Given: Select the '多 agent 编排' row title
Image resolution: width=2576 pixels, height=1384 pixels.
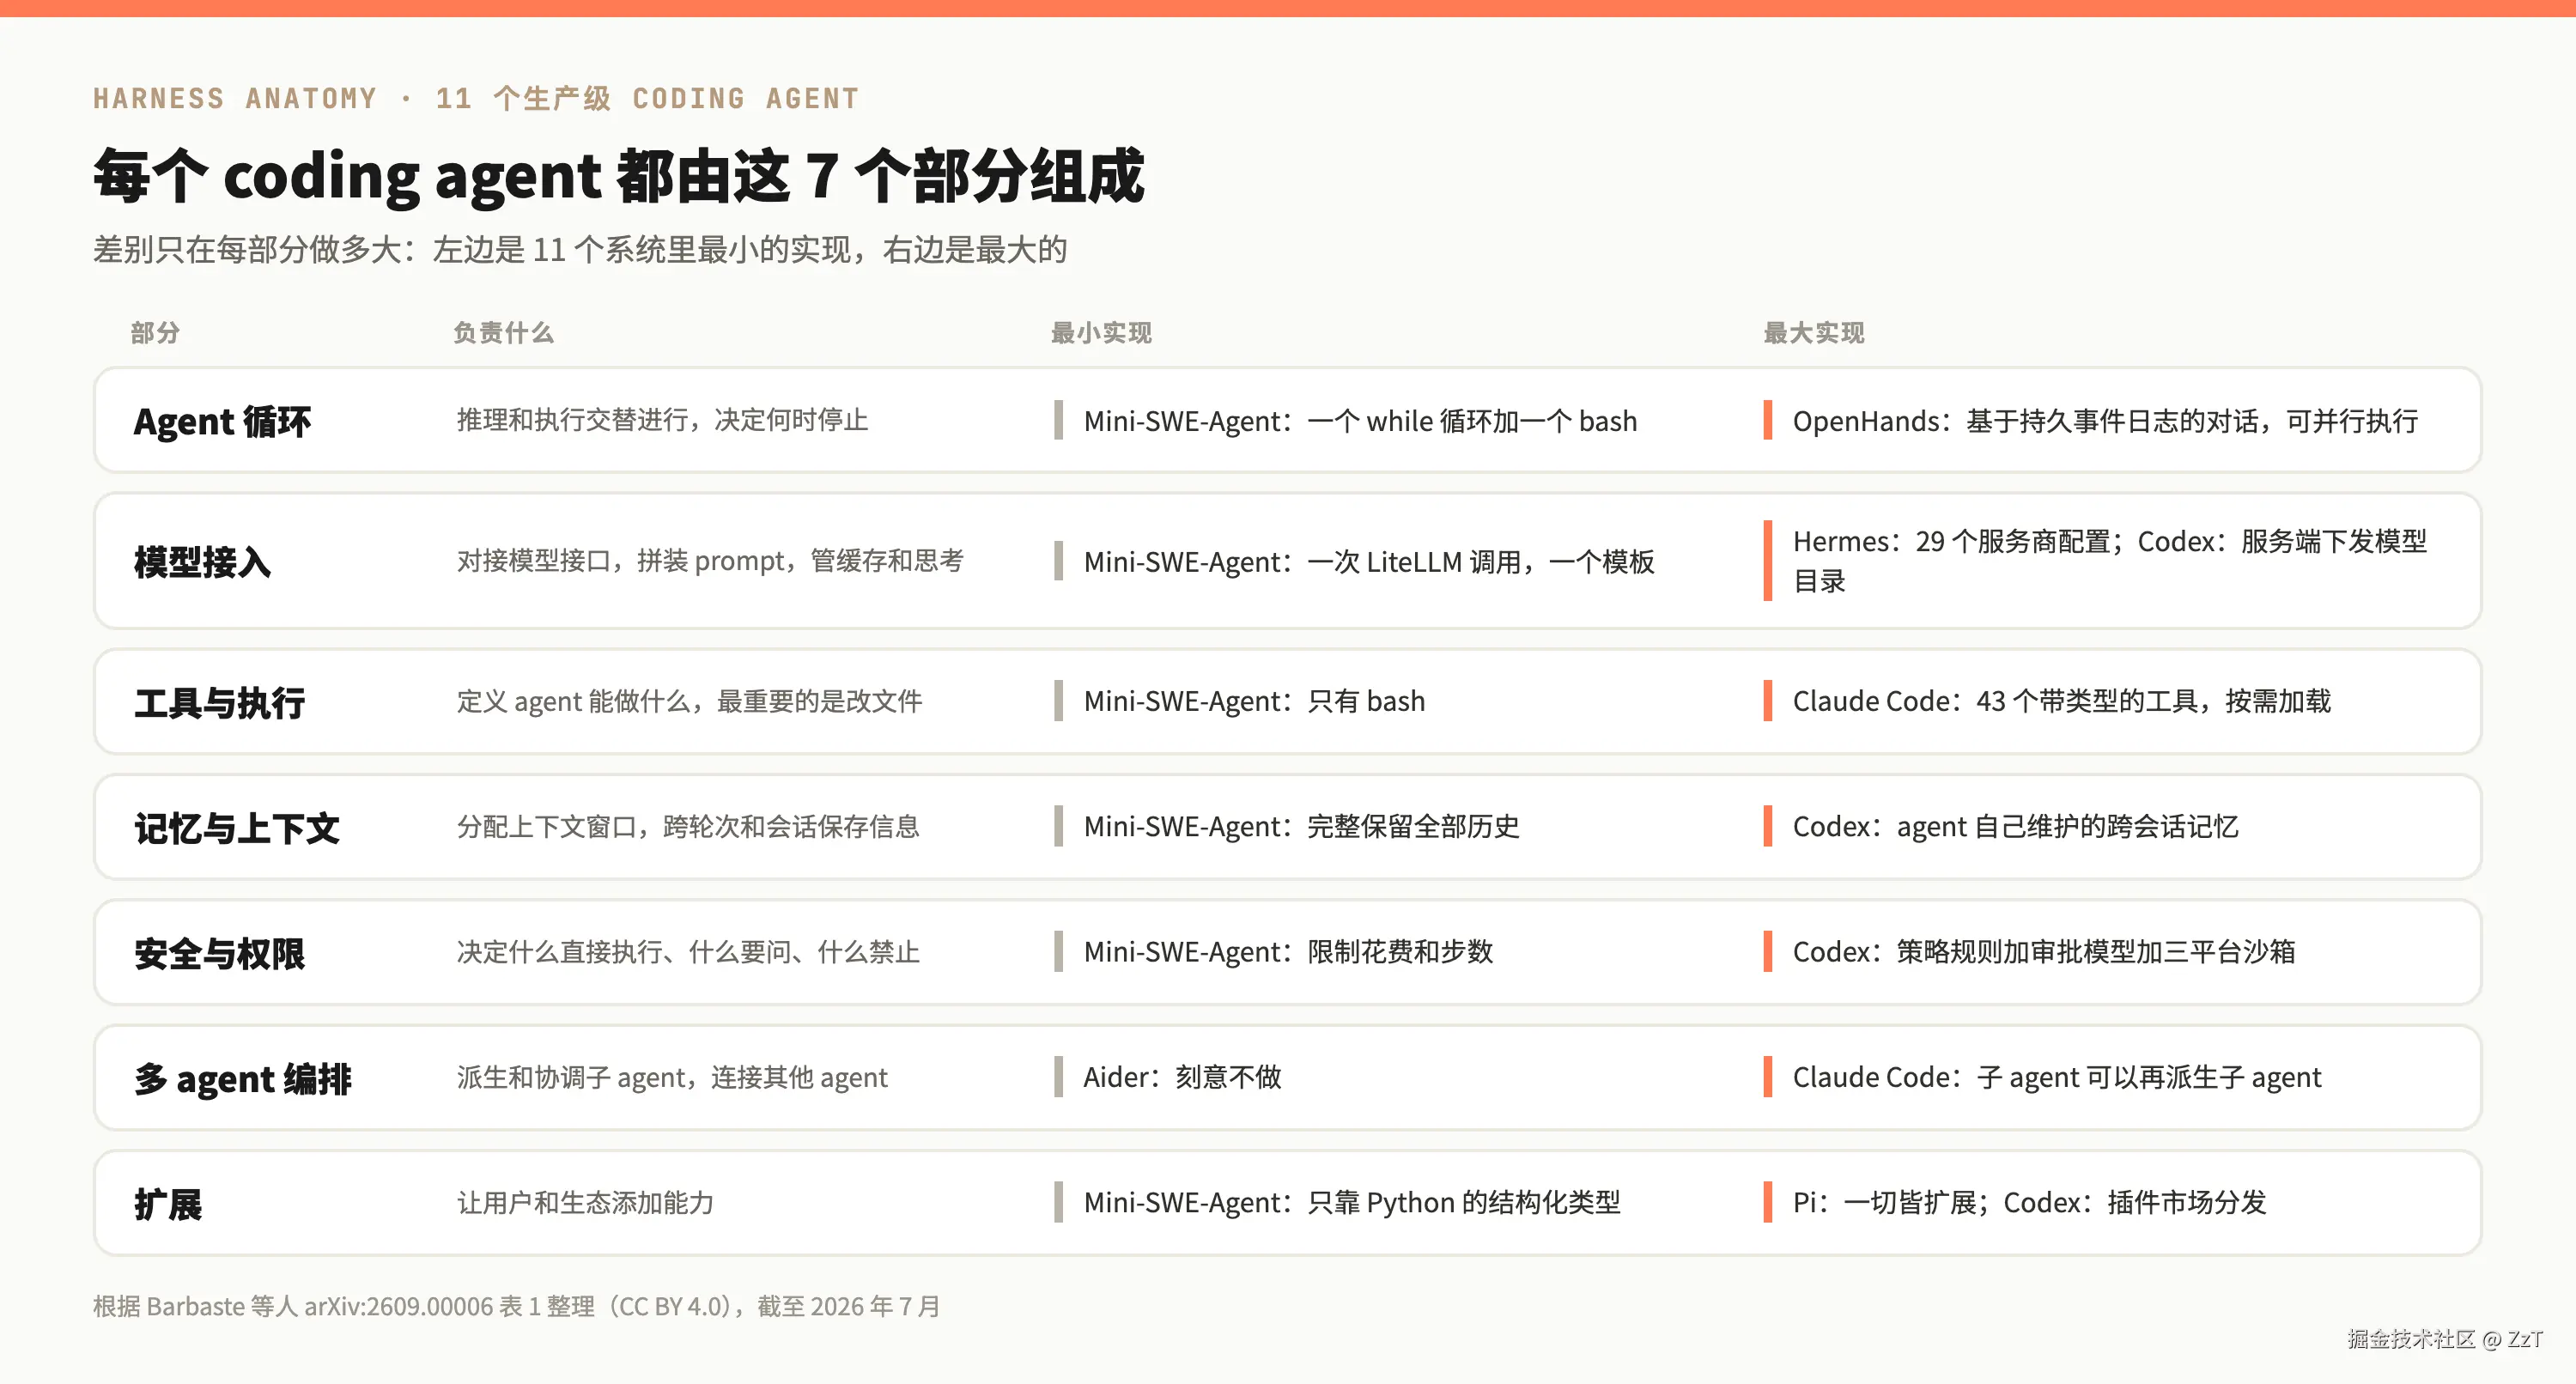Looking at the screenshot, I should (243, 1079).
